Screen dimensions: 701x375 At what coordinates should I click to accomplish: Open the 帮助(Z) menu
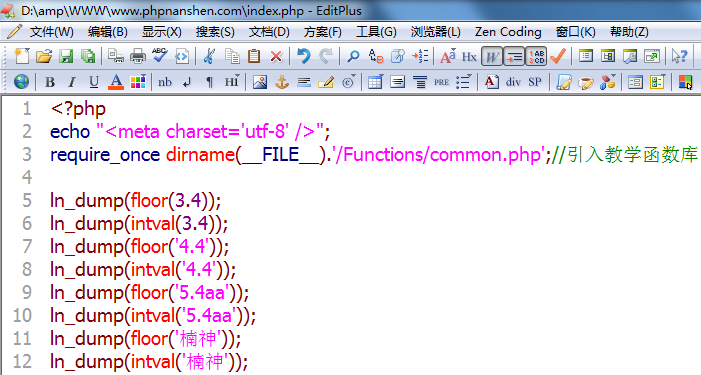(629, 32)
